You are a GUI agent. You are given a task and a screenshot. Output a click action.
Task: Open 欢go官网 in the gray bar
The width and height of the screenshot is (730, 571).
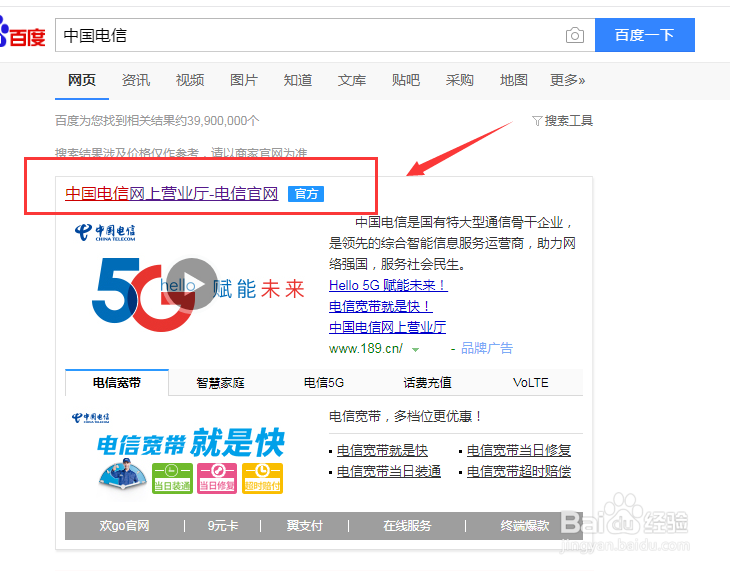coord(124,526)
